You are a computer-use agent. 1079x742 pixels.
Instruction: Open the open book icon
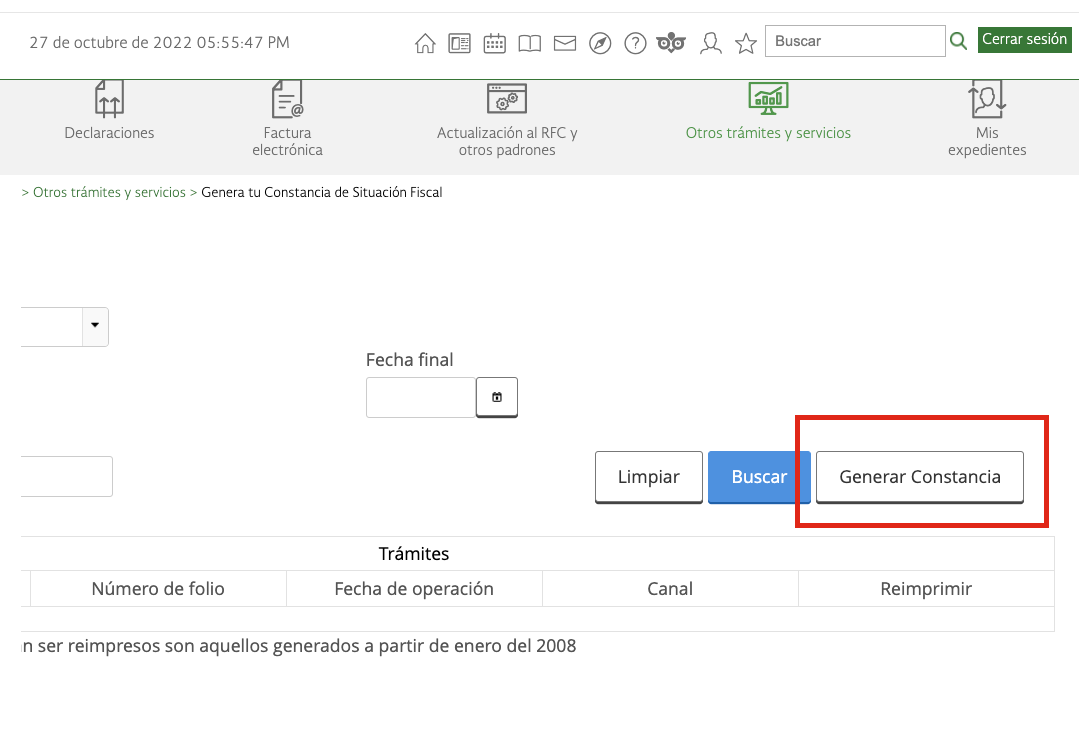529,43
